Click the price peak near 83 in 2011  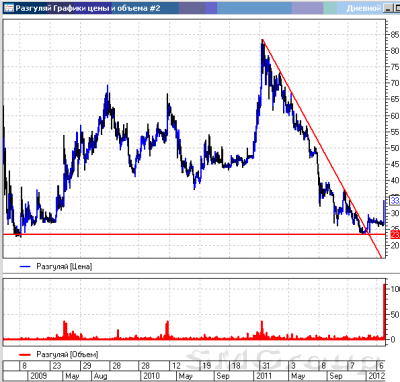(x=263, y=41)
